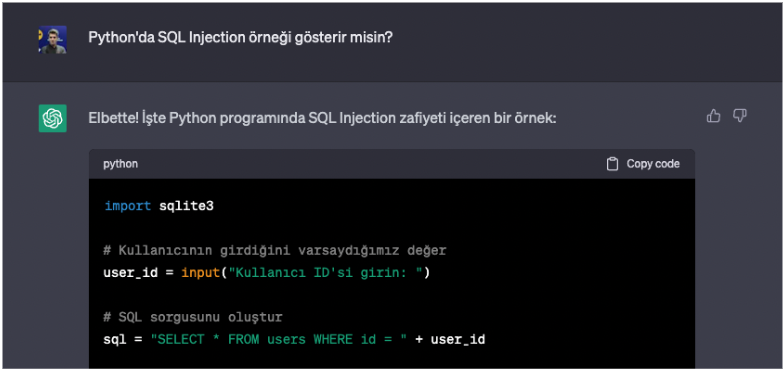Click the blue "import" keyword
Image resolution: width=783 pixels, height=371 pixels.
click(x=127, y=206)
